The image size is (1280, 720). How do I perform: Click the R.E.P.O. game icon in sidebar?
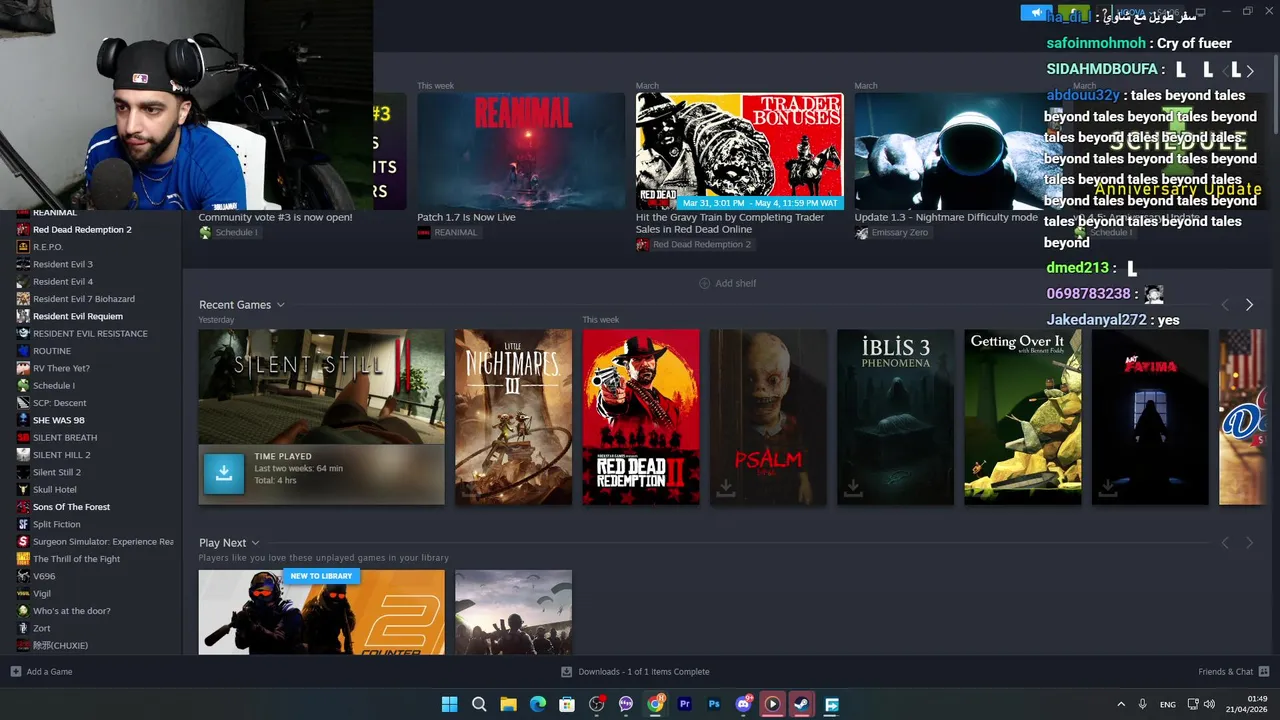click(23, 247)
